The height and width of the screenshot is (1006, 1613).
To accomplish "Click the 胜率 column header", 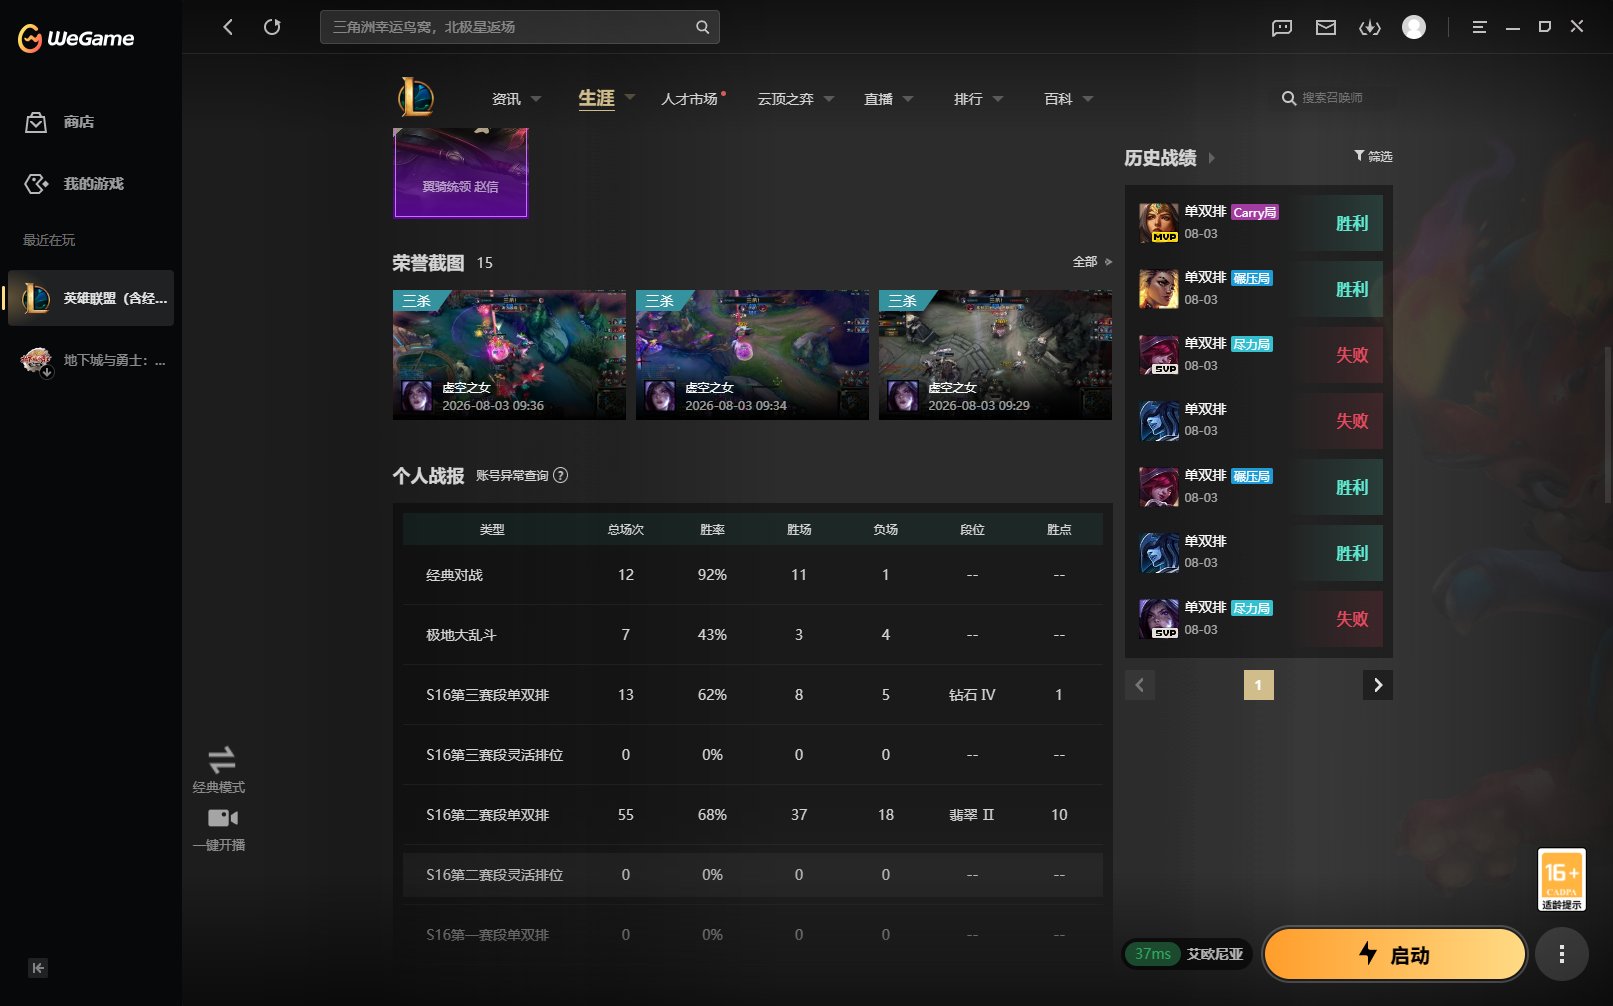I will (x=712, y=529).
